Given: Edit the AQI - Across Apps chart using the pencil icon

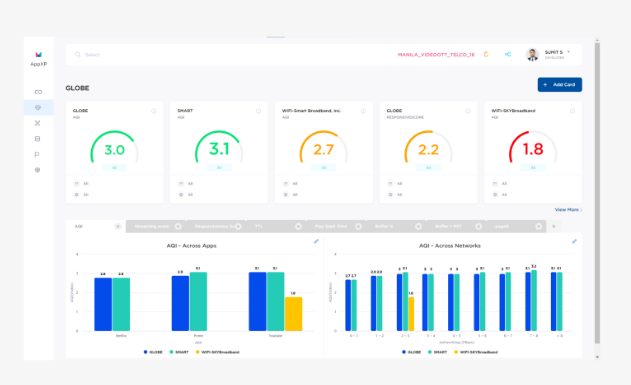Looking at the screenshot, I should click(316, 241).
